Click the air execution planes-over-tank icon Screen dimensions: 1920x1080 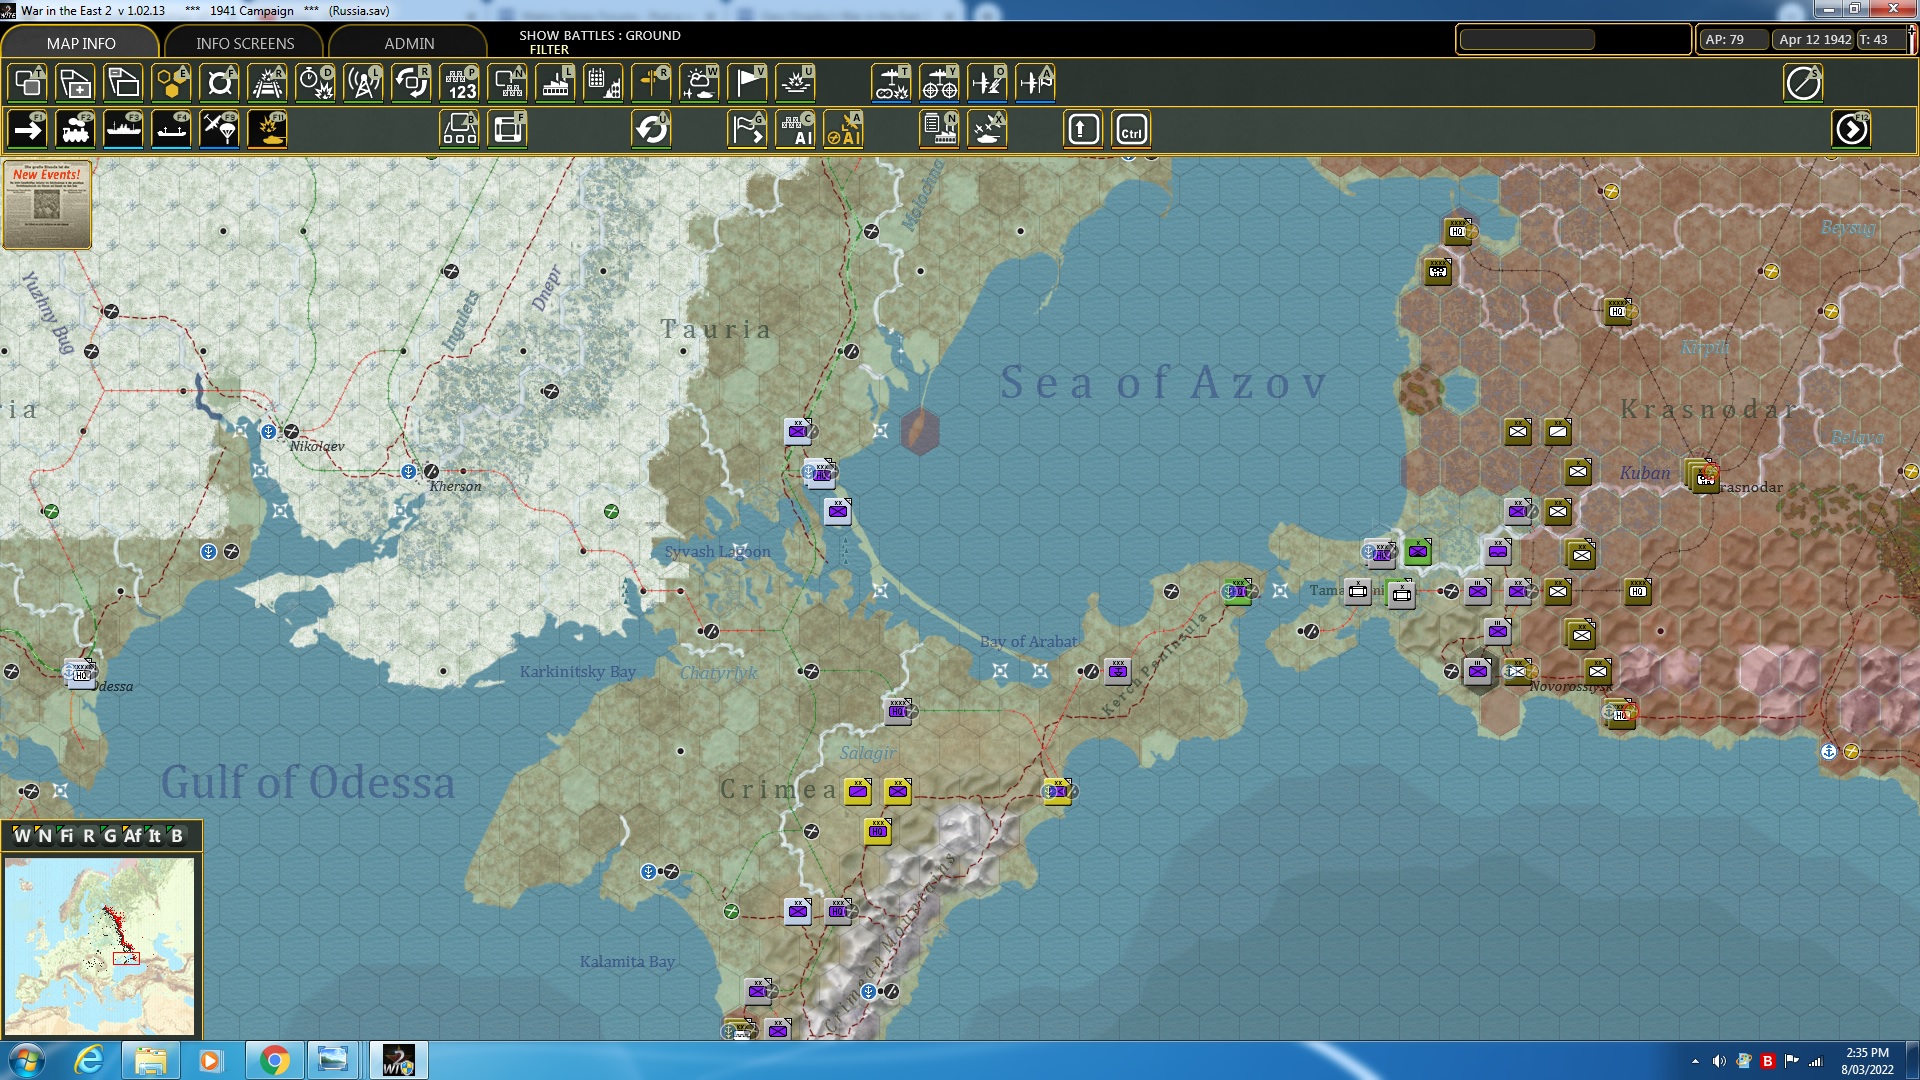pos(987,130)
